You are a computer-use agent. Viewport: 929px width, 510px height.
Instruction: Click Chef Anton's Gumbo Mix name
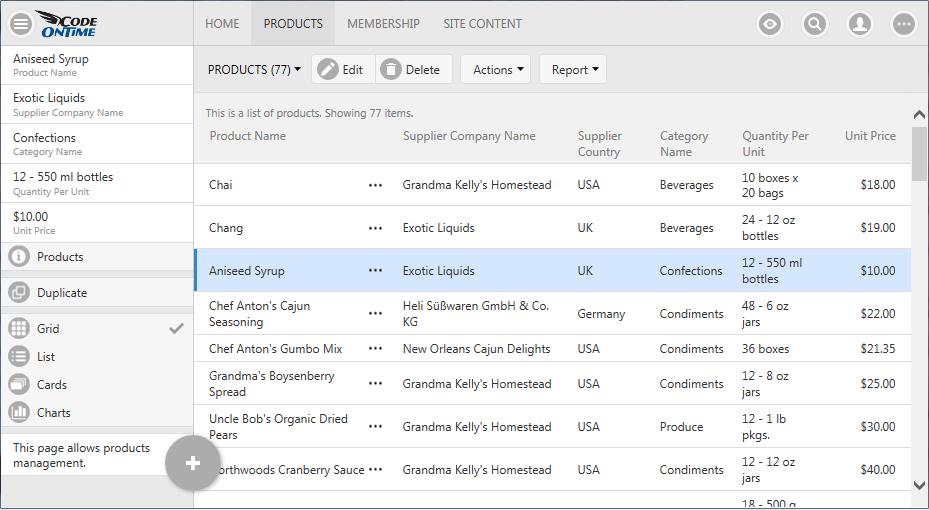pos(276,349)
